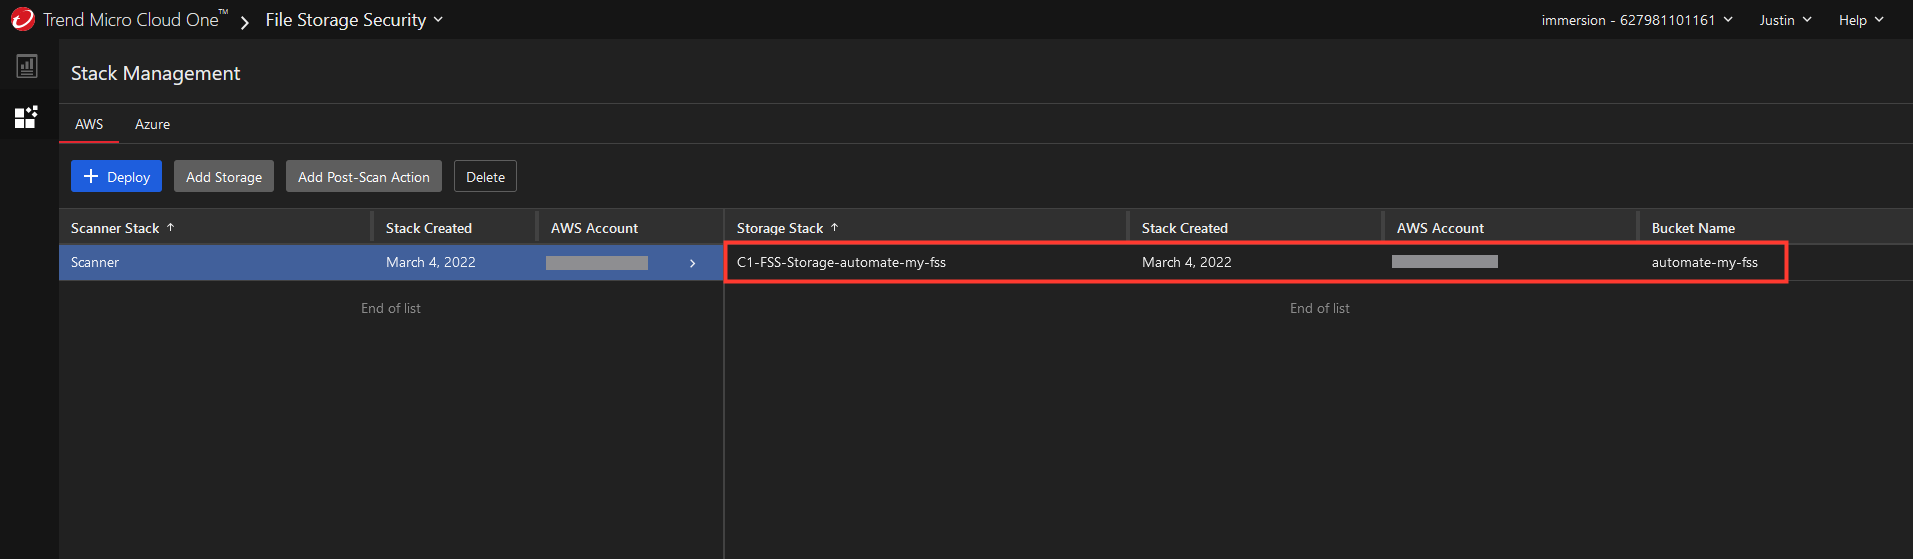Click the Bucket Name column header
Image resolution: width=1913 pixels, height=559 pixels.
click(1693, 228)
